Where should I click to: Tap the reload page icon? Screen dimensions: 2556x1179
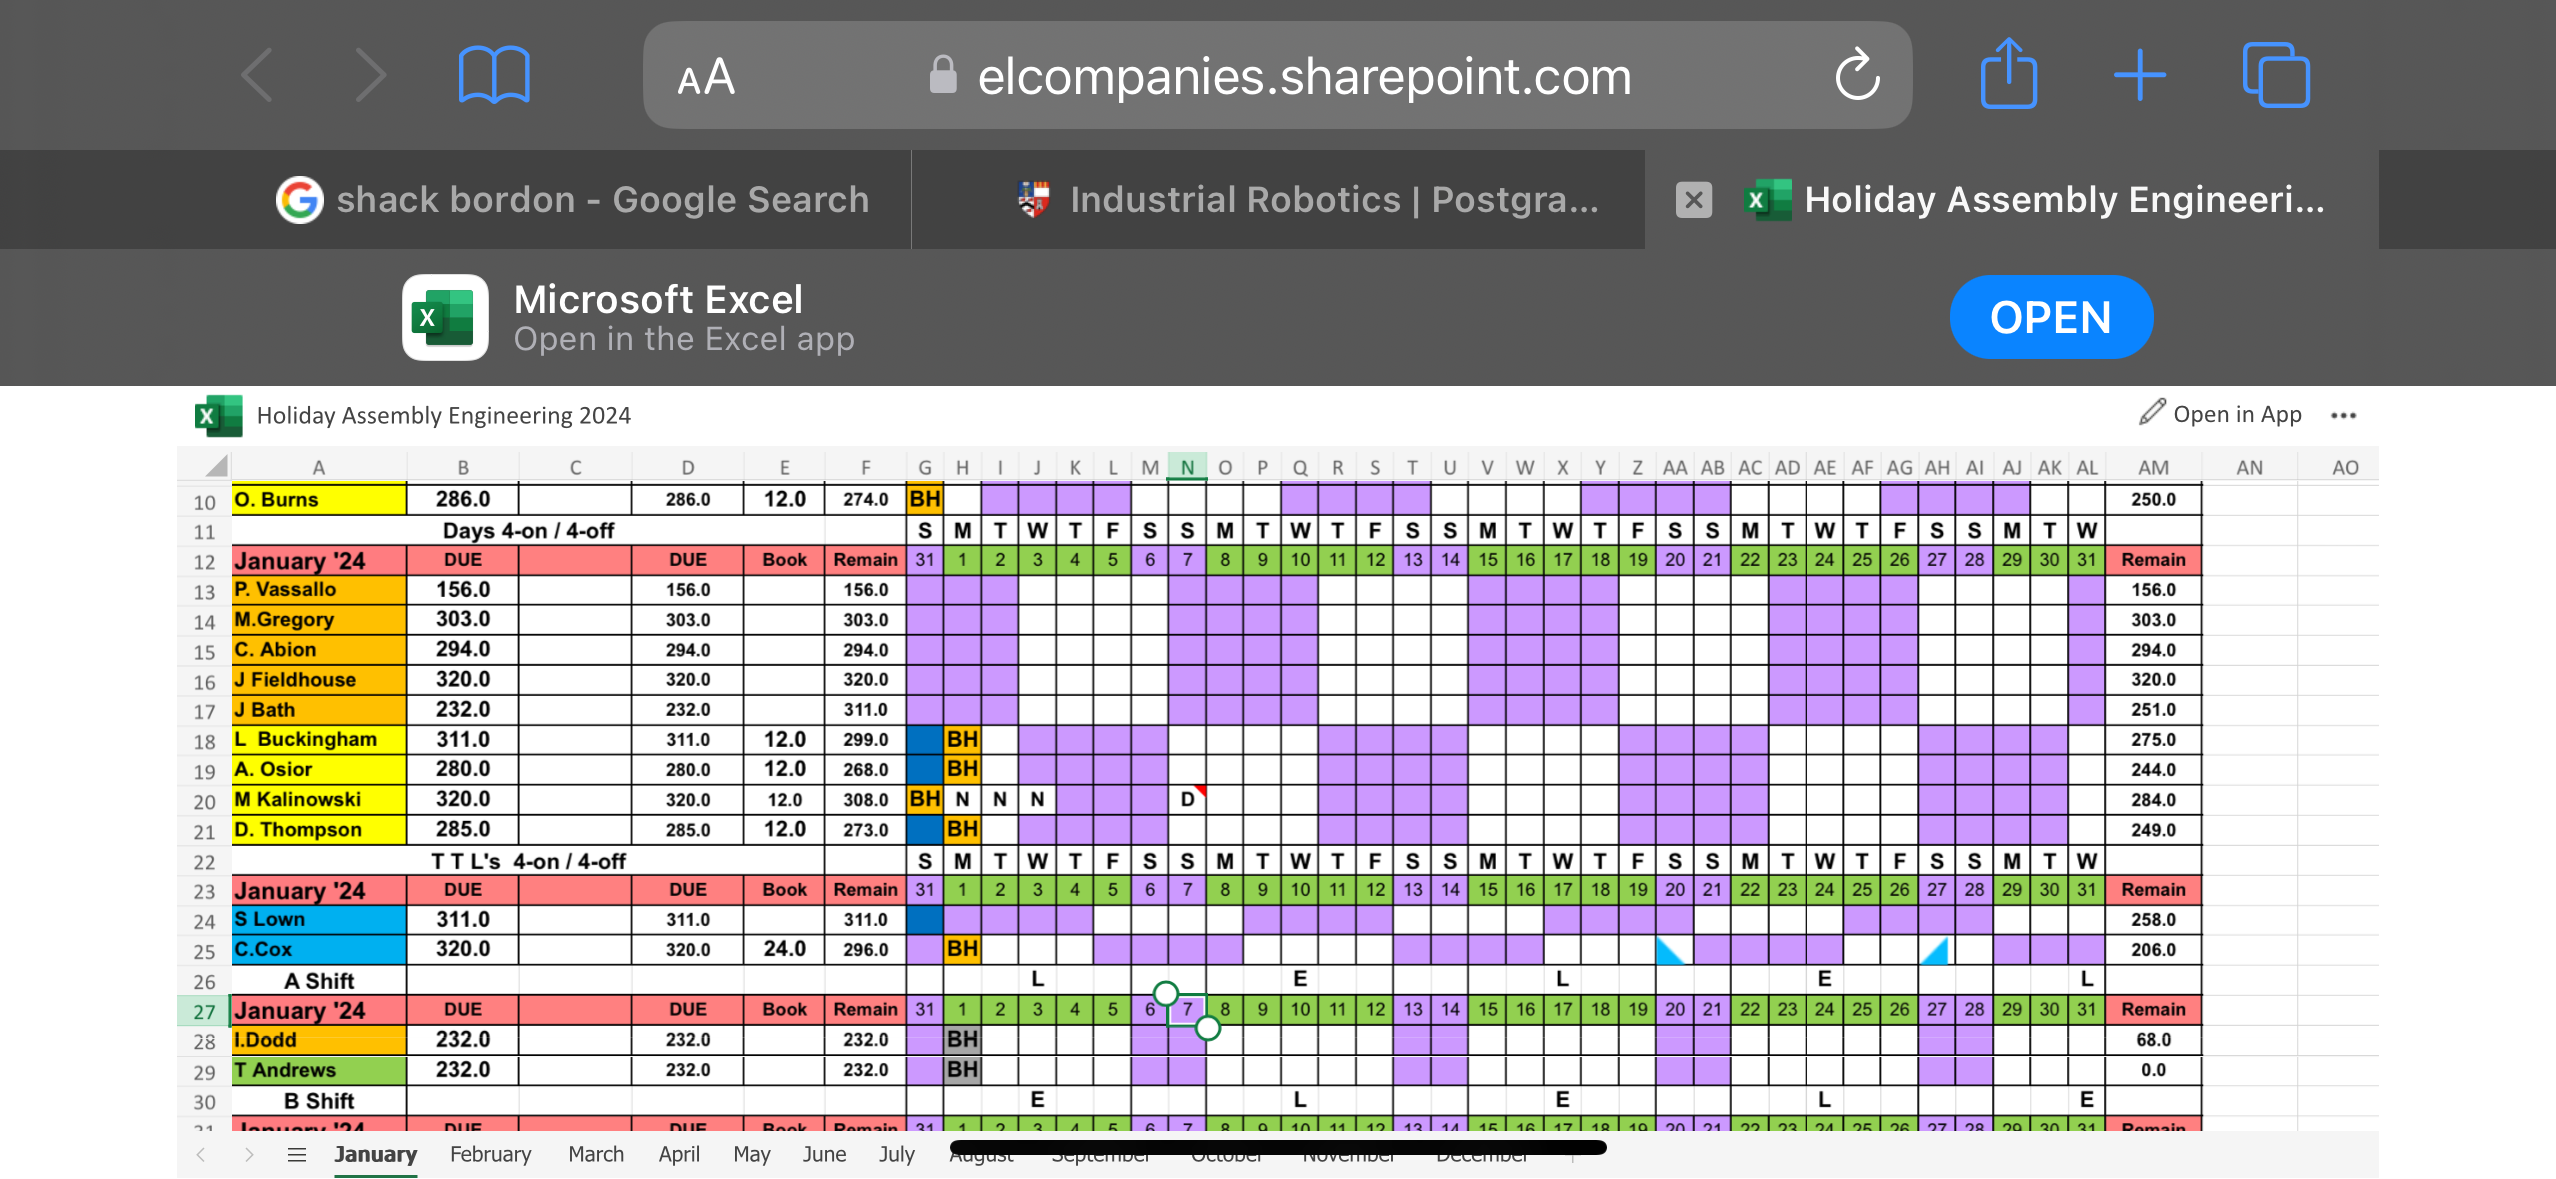1857,76
